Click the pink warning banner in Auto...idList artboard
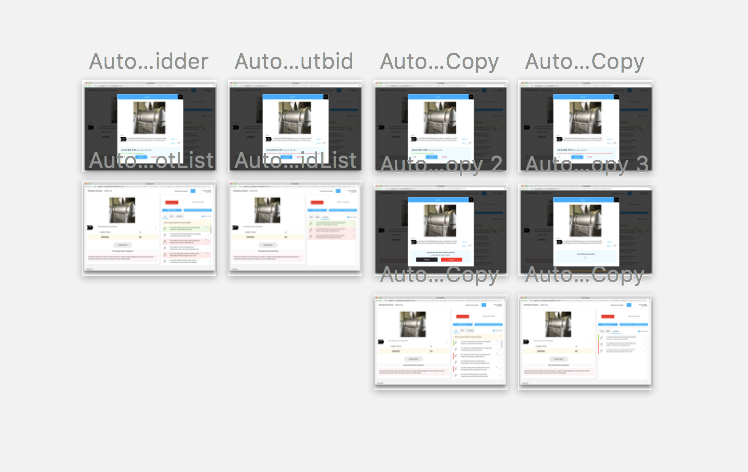The image size is (748, 472). pyautogui.click(x=267, y=258)
